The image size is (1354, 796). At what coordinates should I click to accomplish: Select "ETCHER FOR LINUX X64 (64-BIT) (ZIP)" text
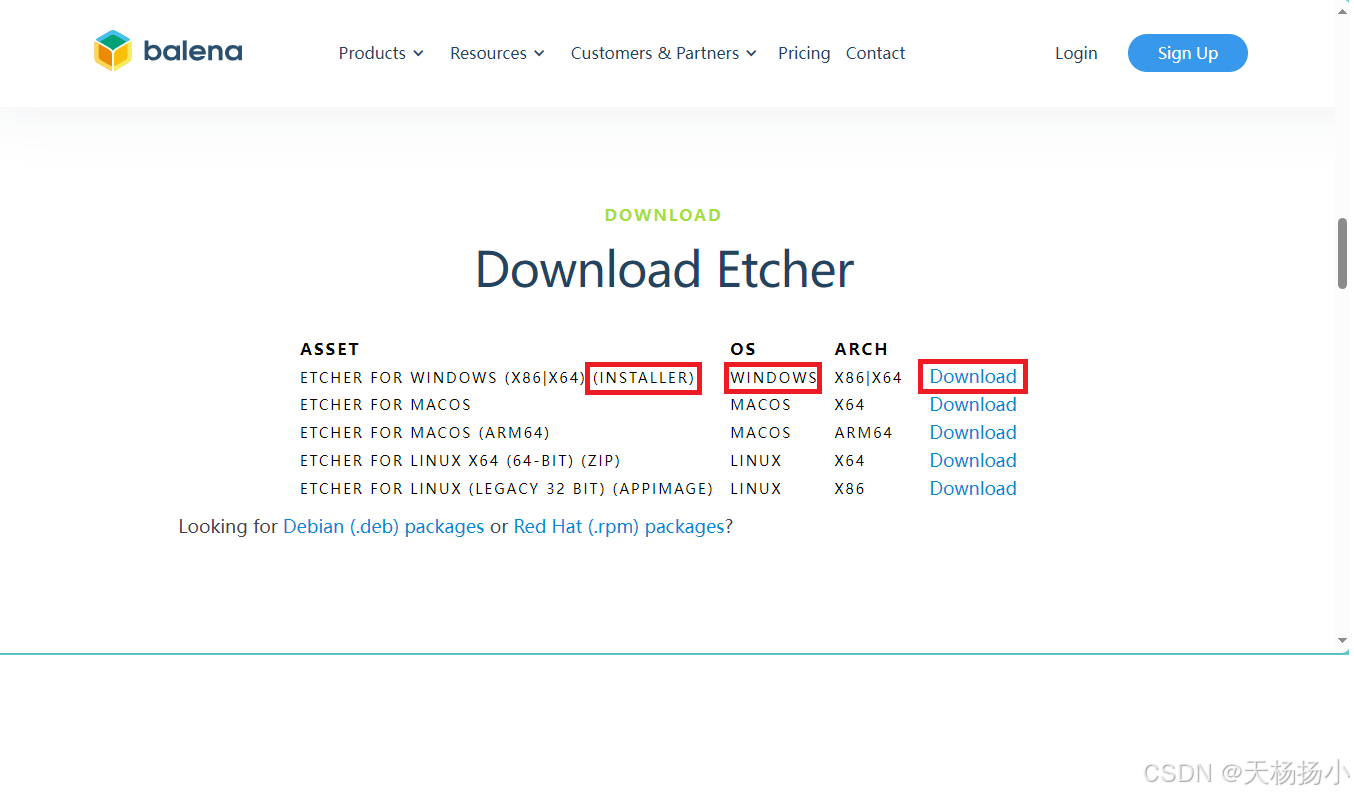tap(461, 461)
